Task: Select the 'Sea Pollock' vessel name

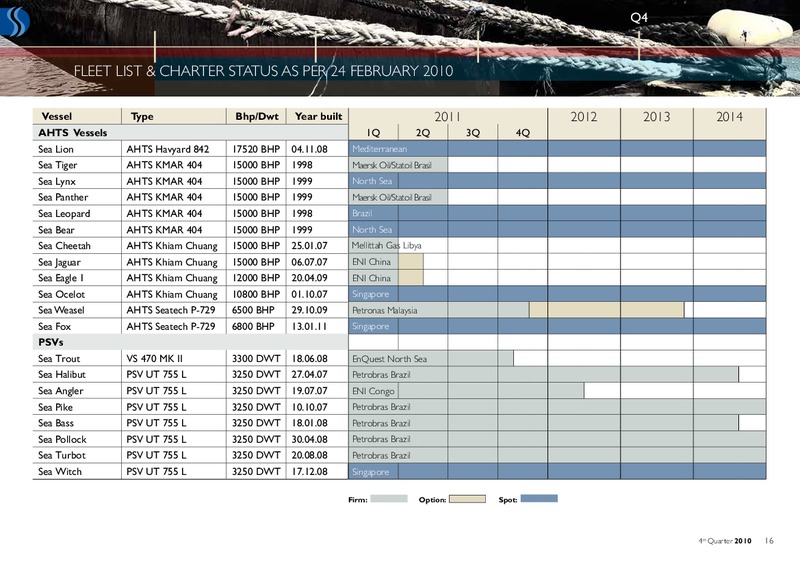Action: [x=62, y=439]
